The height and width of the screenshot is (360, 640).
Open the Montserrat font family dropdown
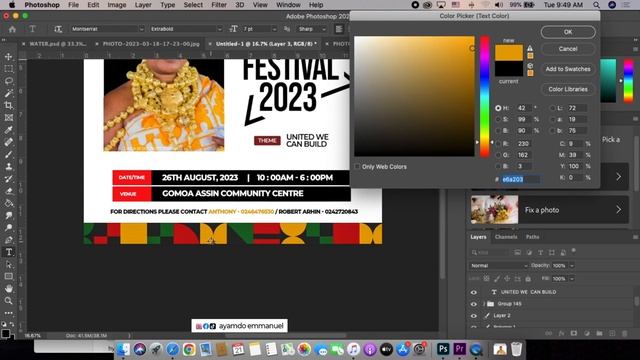pyautogui.click(x=141, y=29)
